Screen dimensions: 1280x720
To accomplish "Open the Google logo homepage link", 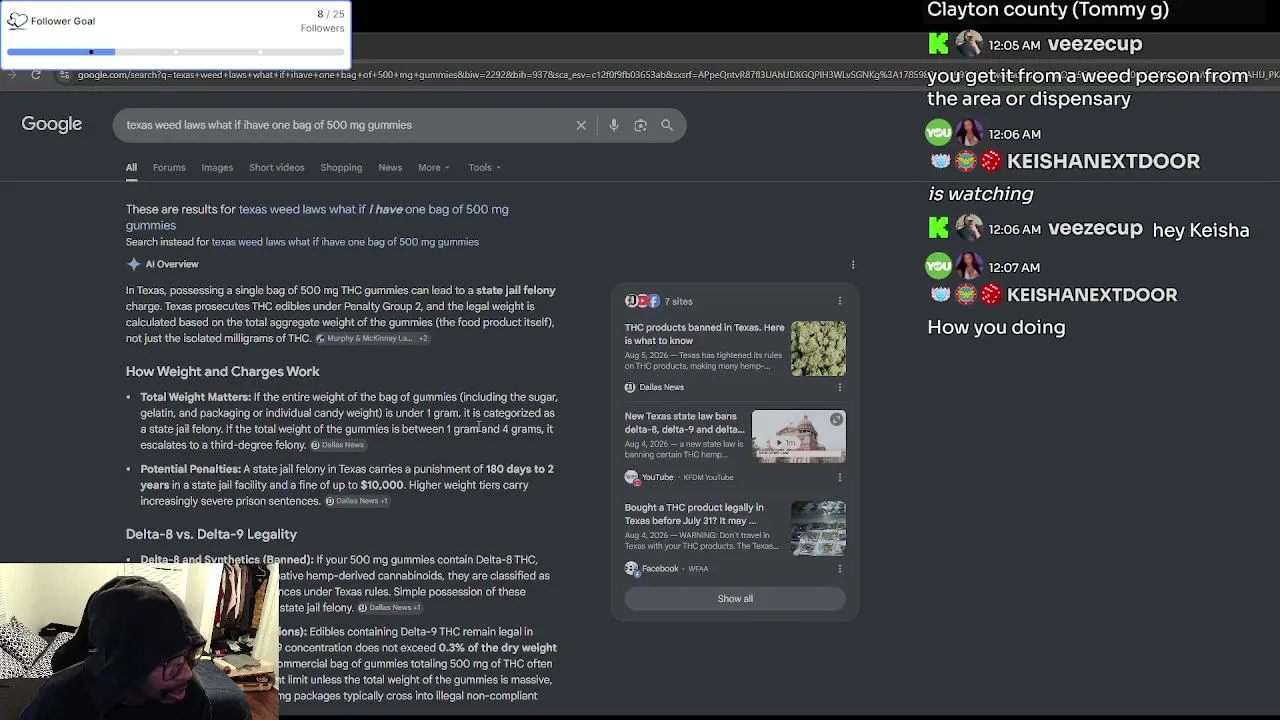I will [52, 124].
